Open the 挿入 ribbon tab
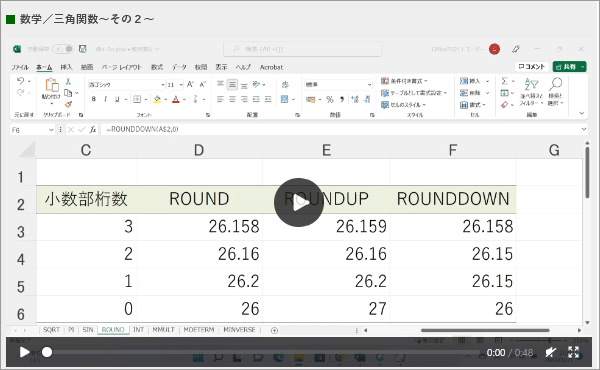This screenshot has width=600, height=370. 66,67
